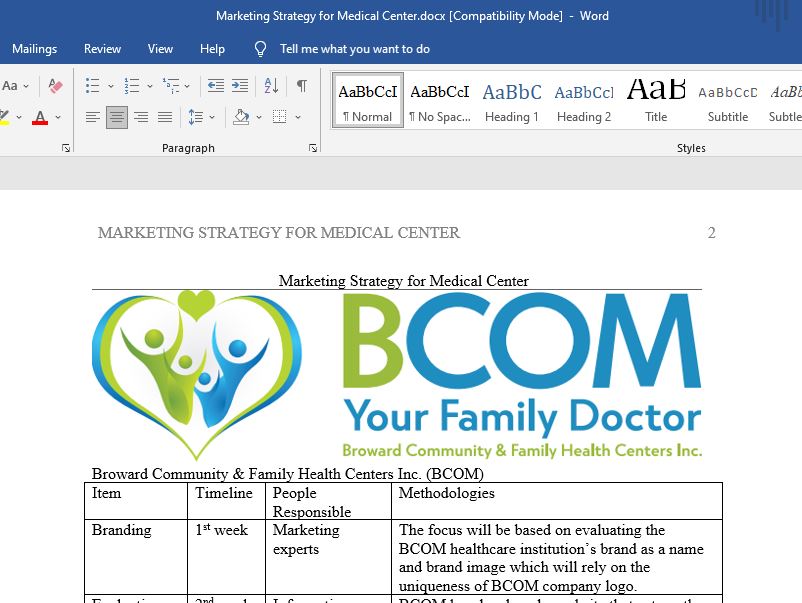Image resolution: width=802 pixels, height=603 pixels.
Task: Open the highlight color dropdown arrow
Action: point(18,118)
